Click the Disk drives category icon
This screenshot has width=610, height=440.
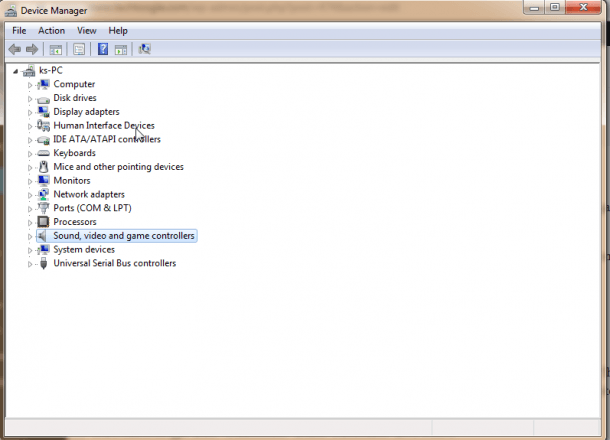(44, 99)
